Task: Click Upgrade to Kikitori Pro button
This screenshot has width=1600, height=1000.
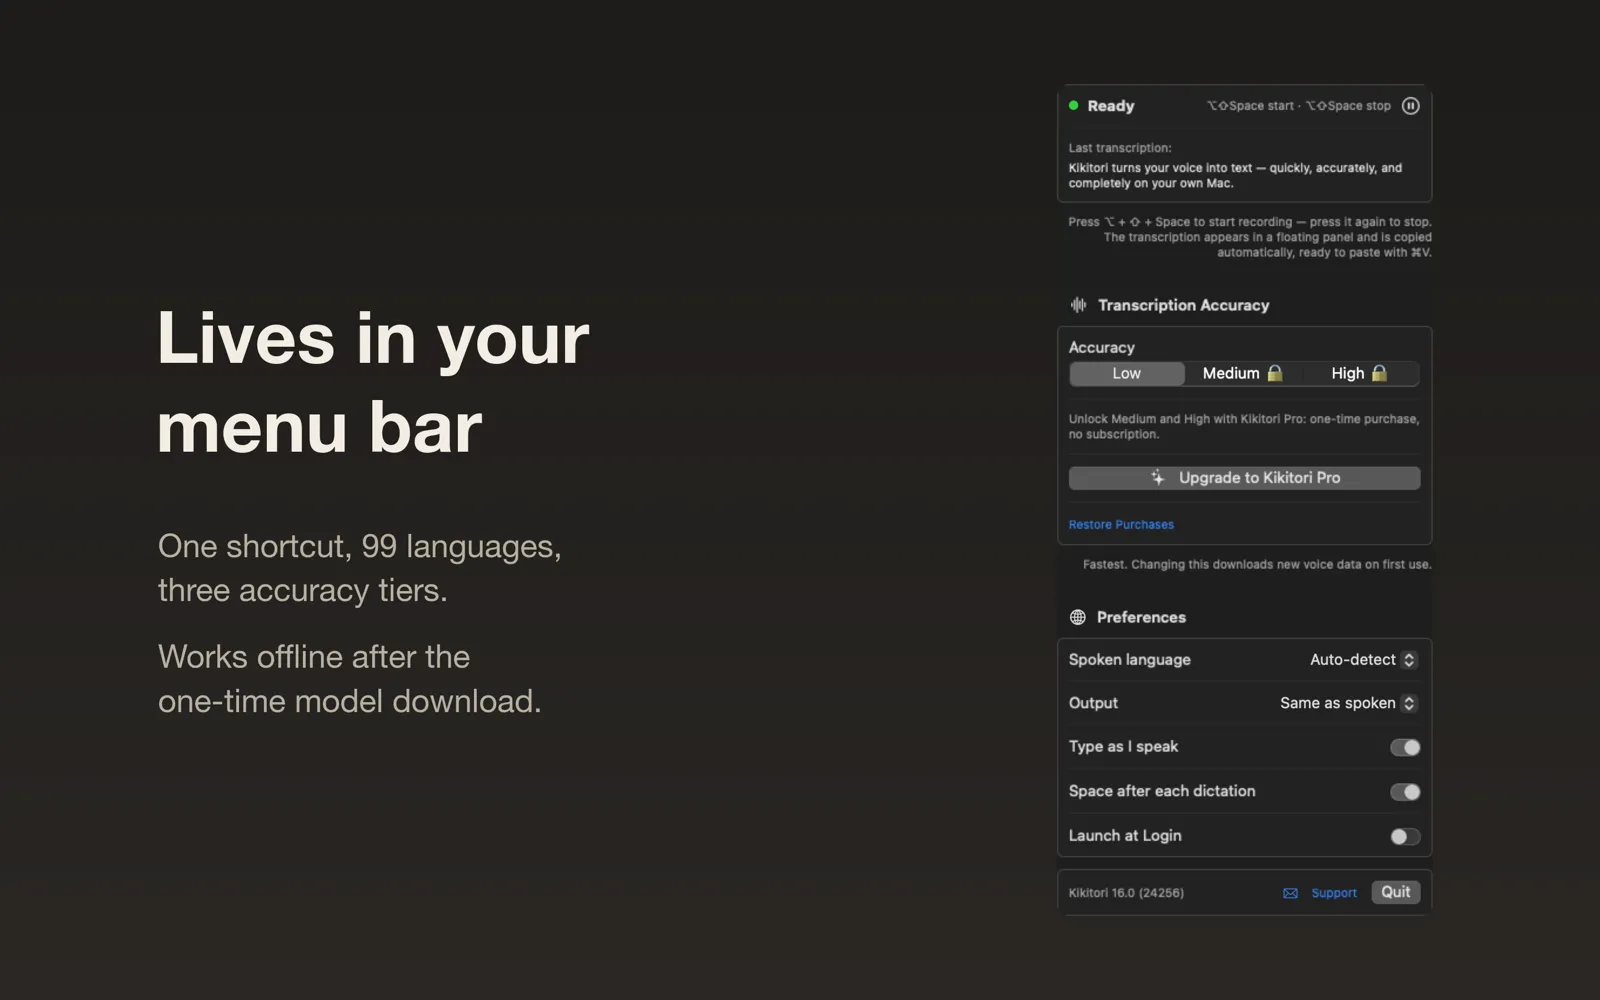Action: [x=1244, y=478]
